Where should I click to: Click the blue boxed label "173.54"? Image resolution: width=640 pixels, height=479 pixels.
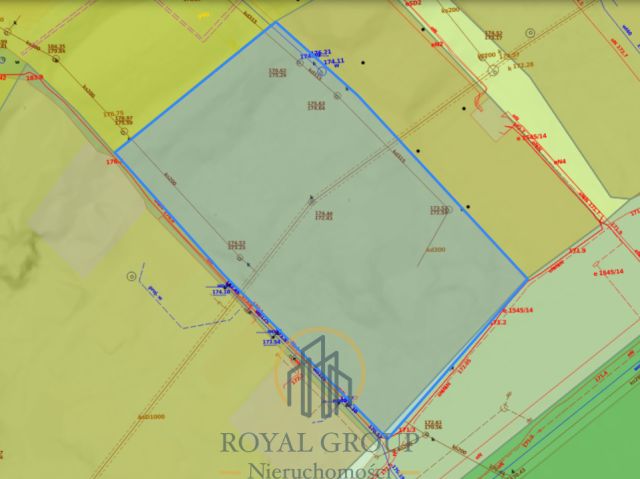pyautogui.click(x=272, y=342)
